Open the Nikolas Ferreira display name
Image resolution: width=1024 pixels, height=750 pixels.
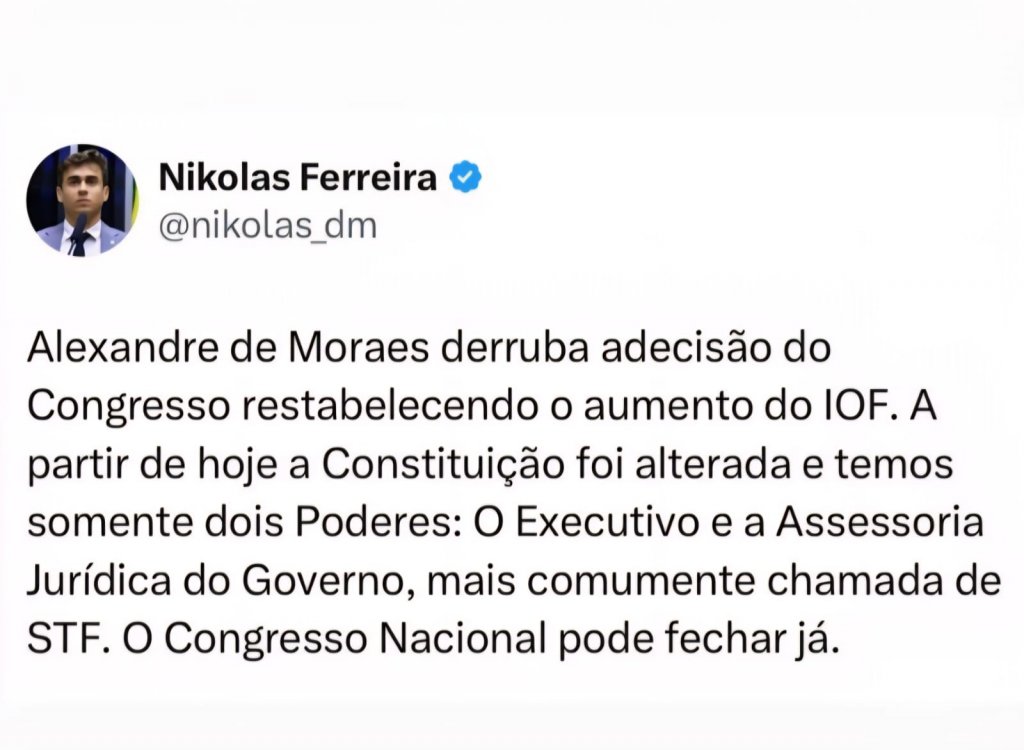coord(298,178)
